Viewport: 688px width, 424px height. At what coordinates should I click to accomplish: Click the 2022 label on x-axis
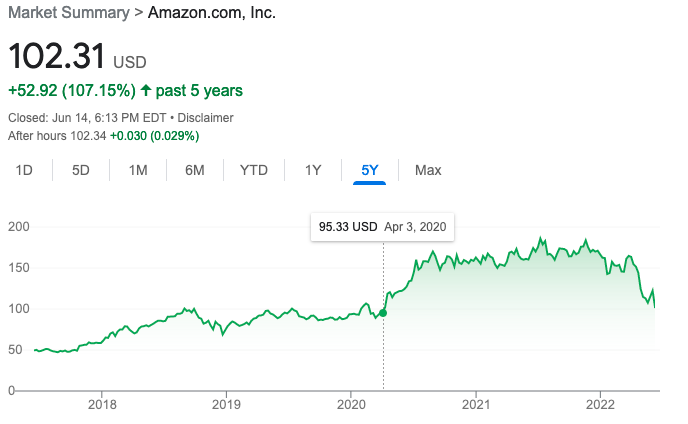[x=600, y=404]
